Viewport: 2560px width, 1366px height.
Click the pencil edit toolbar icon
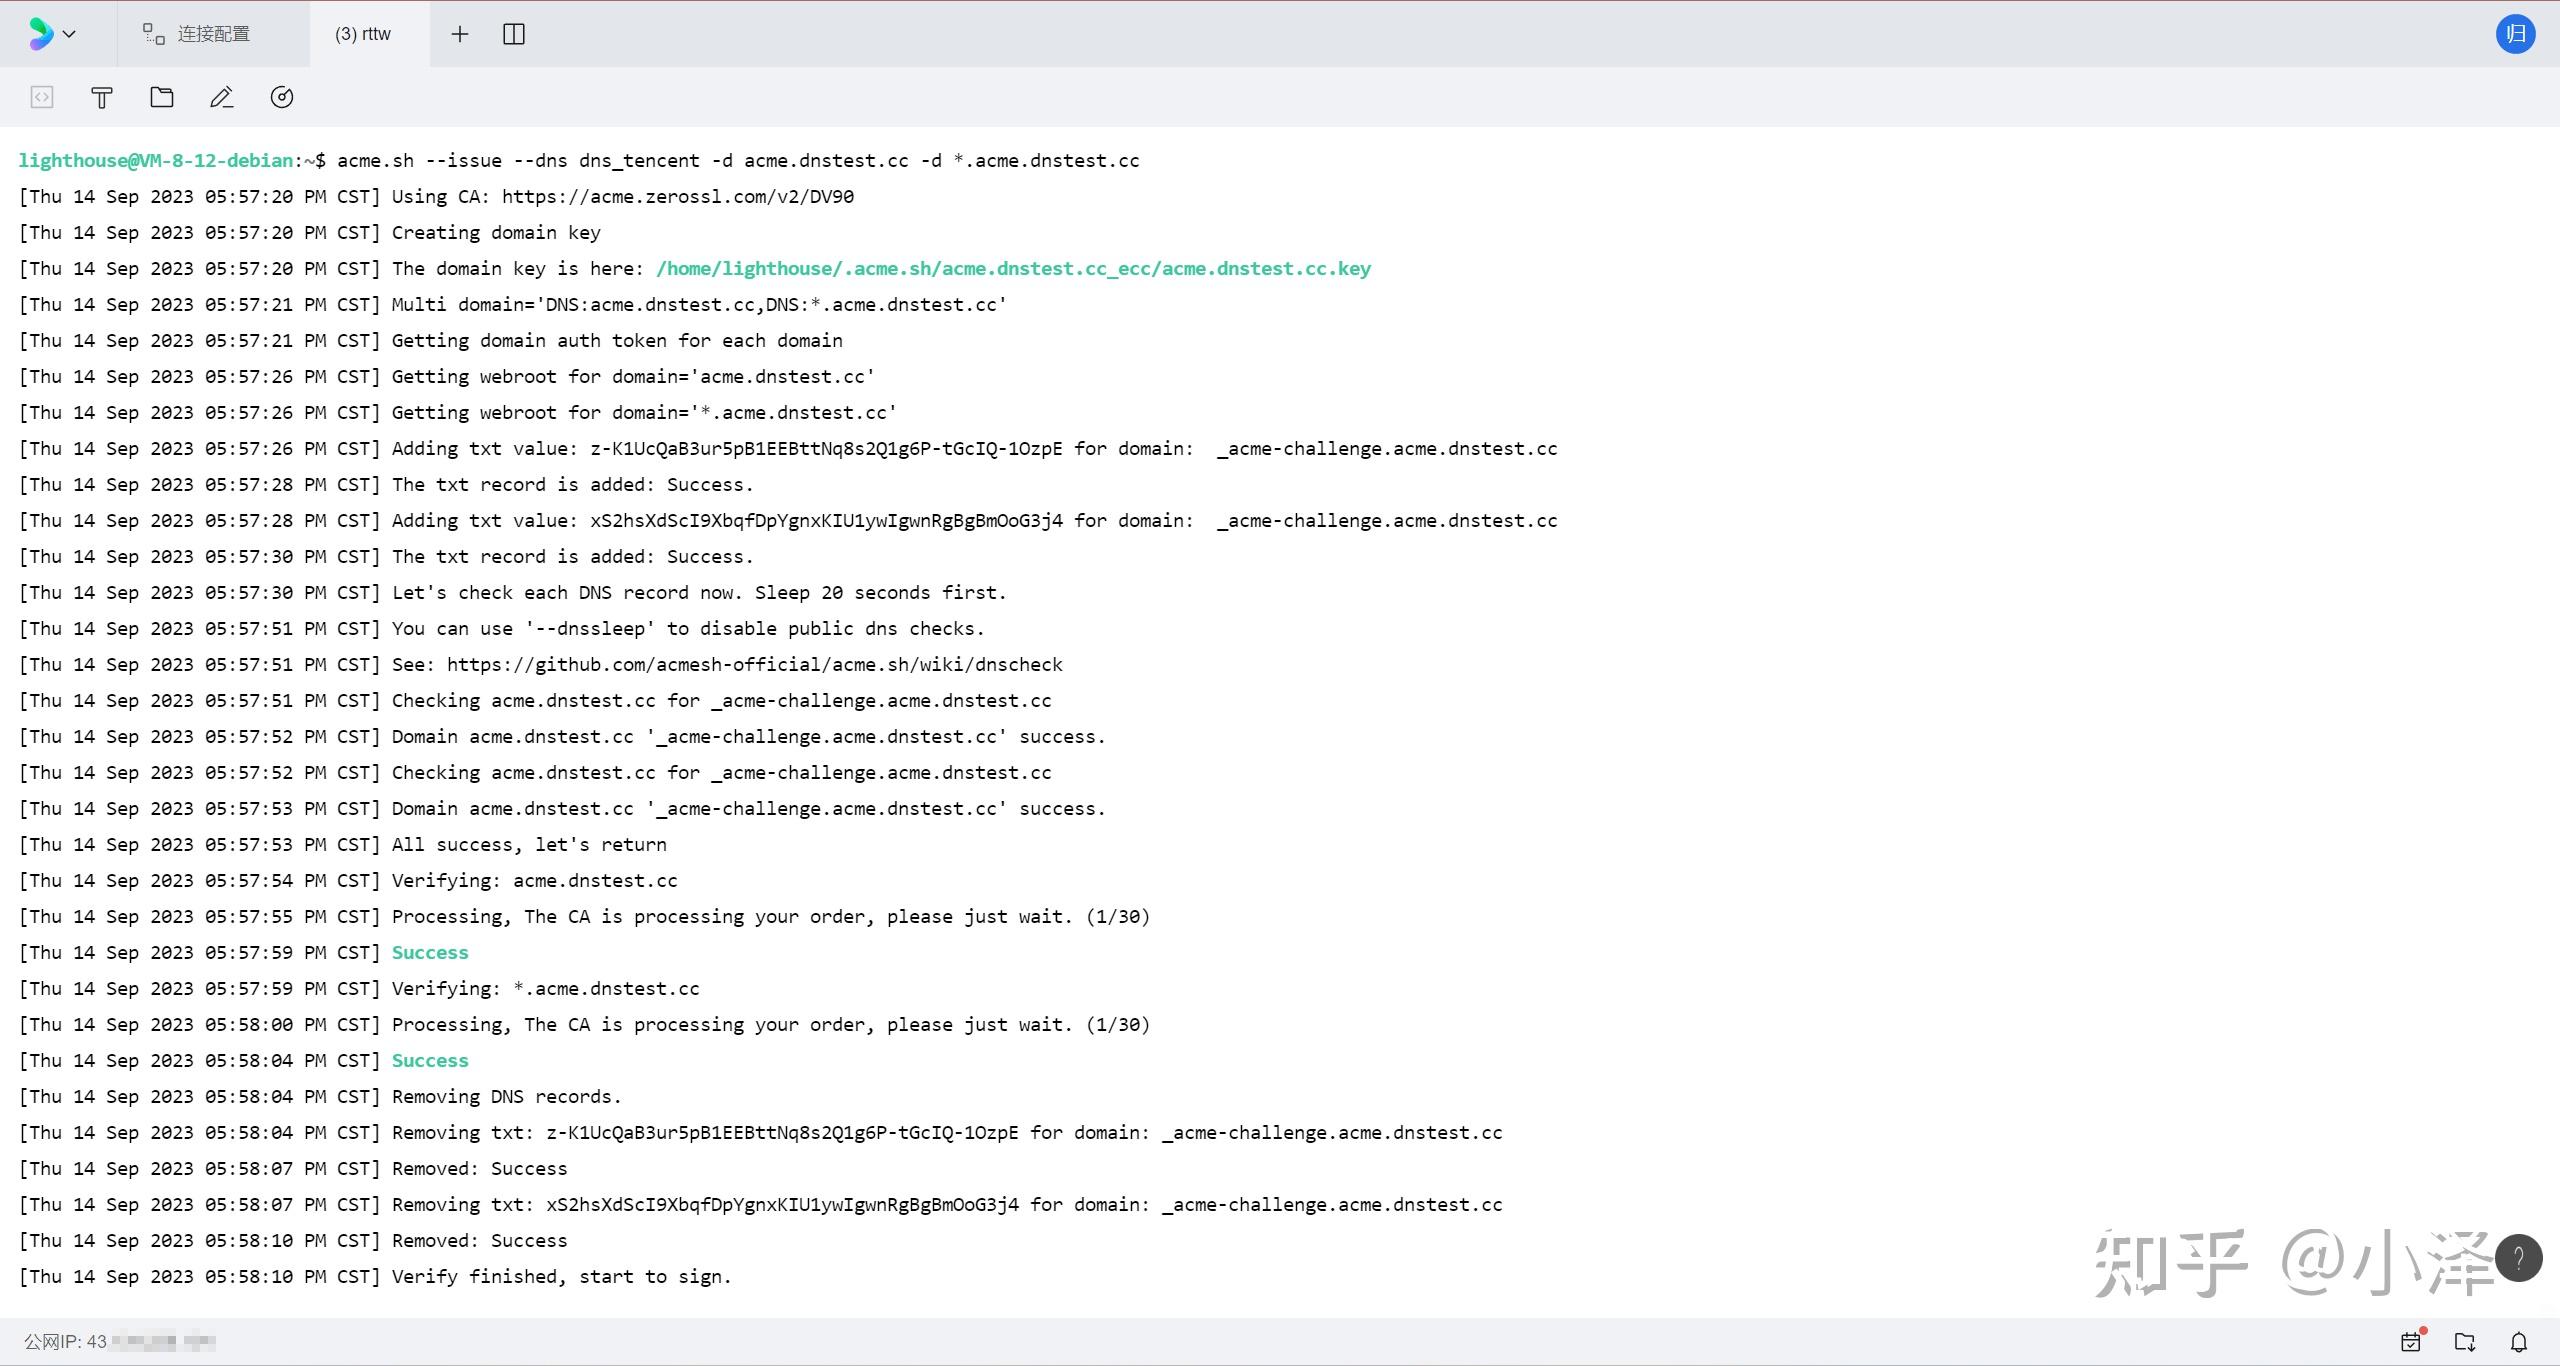pos(222,97)
